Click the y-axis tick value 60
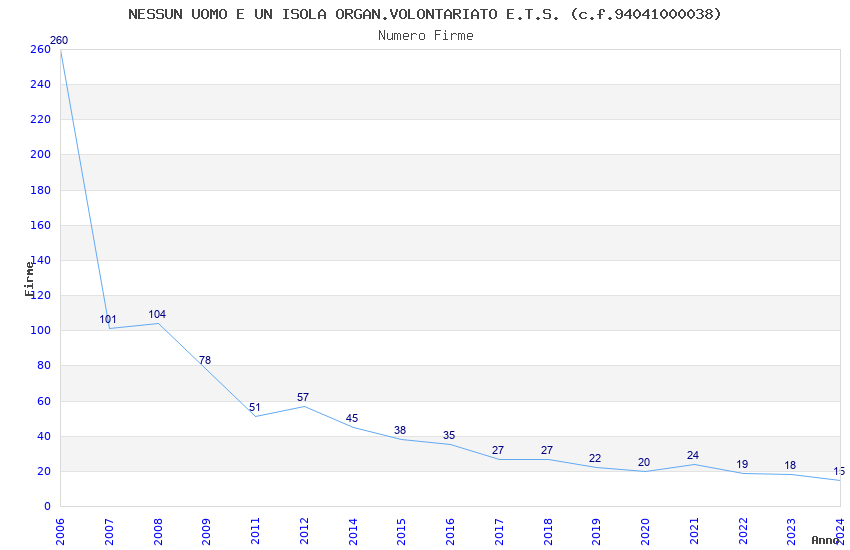The width and height of the screenshot is (850, 550). (44, 401)
